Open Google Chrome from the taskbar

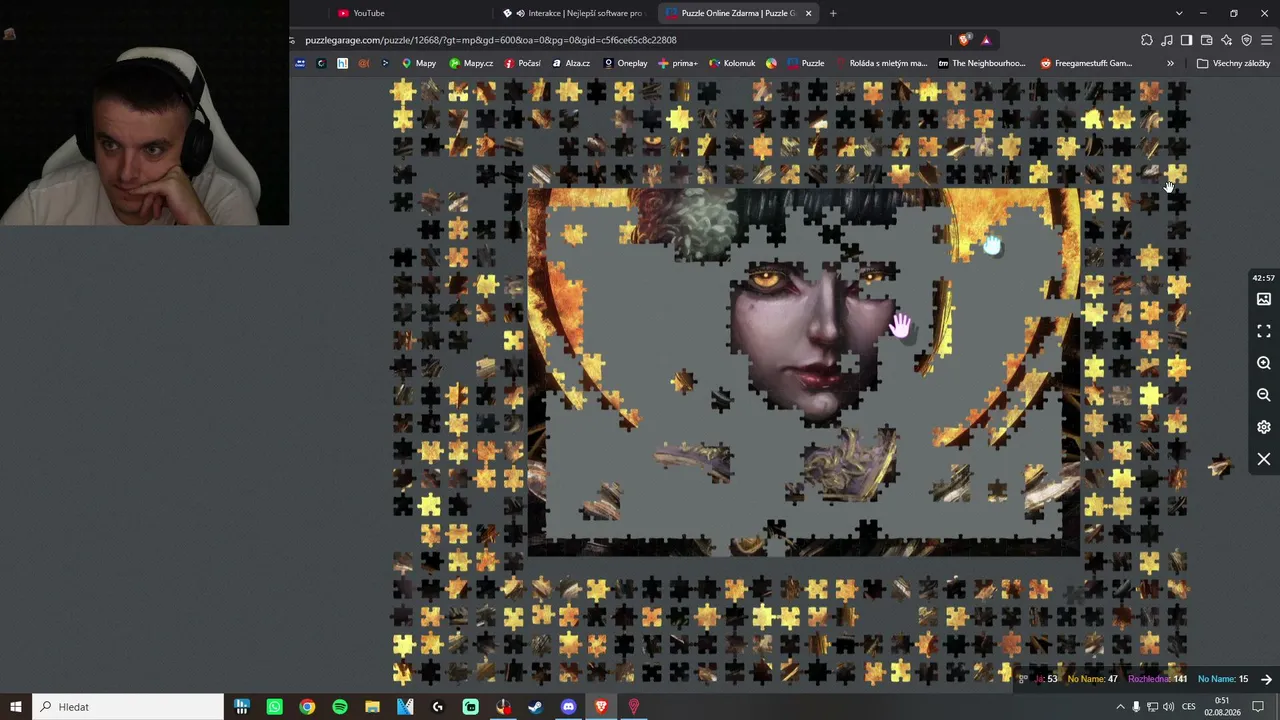click(307, 707)
